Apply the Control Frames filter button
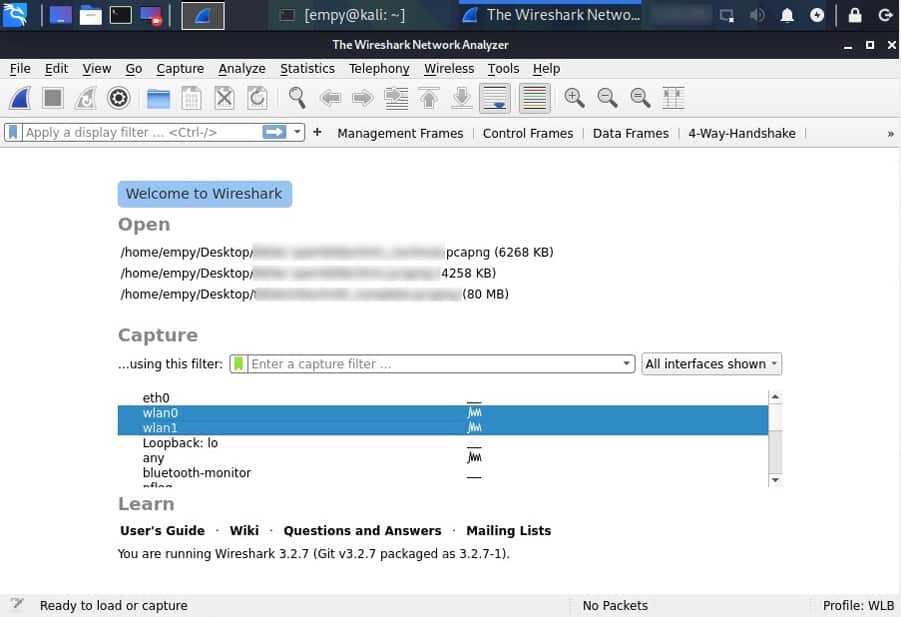 pyautogui.click(x=527, y=133)
